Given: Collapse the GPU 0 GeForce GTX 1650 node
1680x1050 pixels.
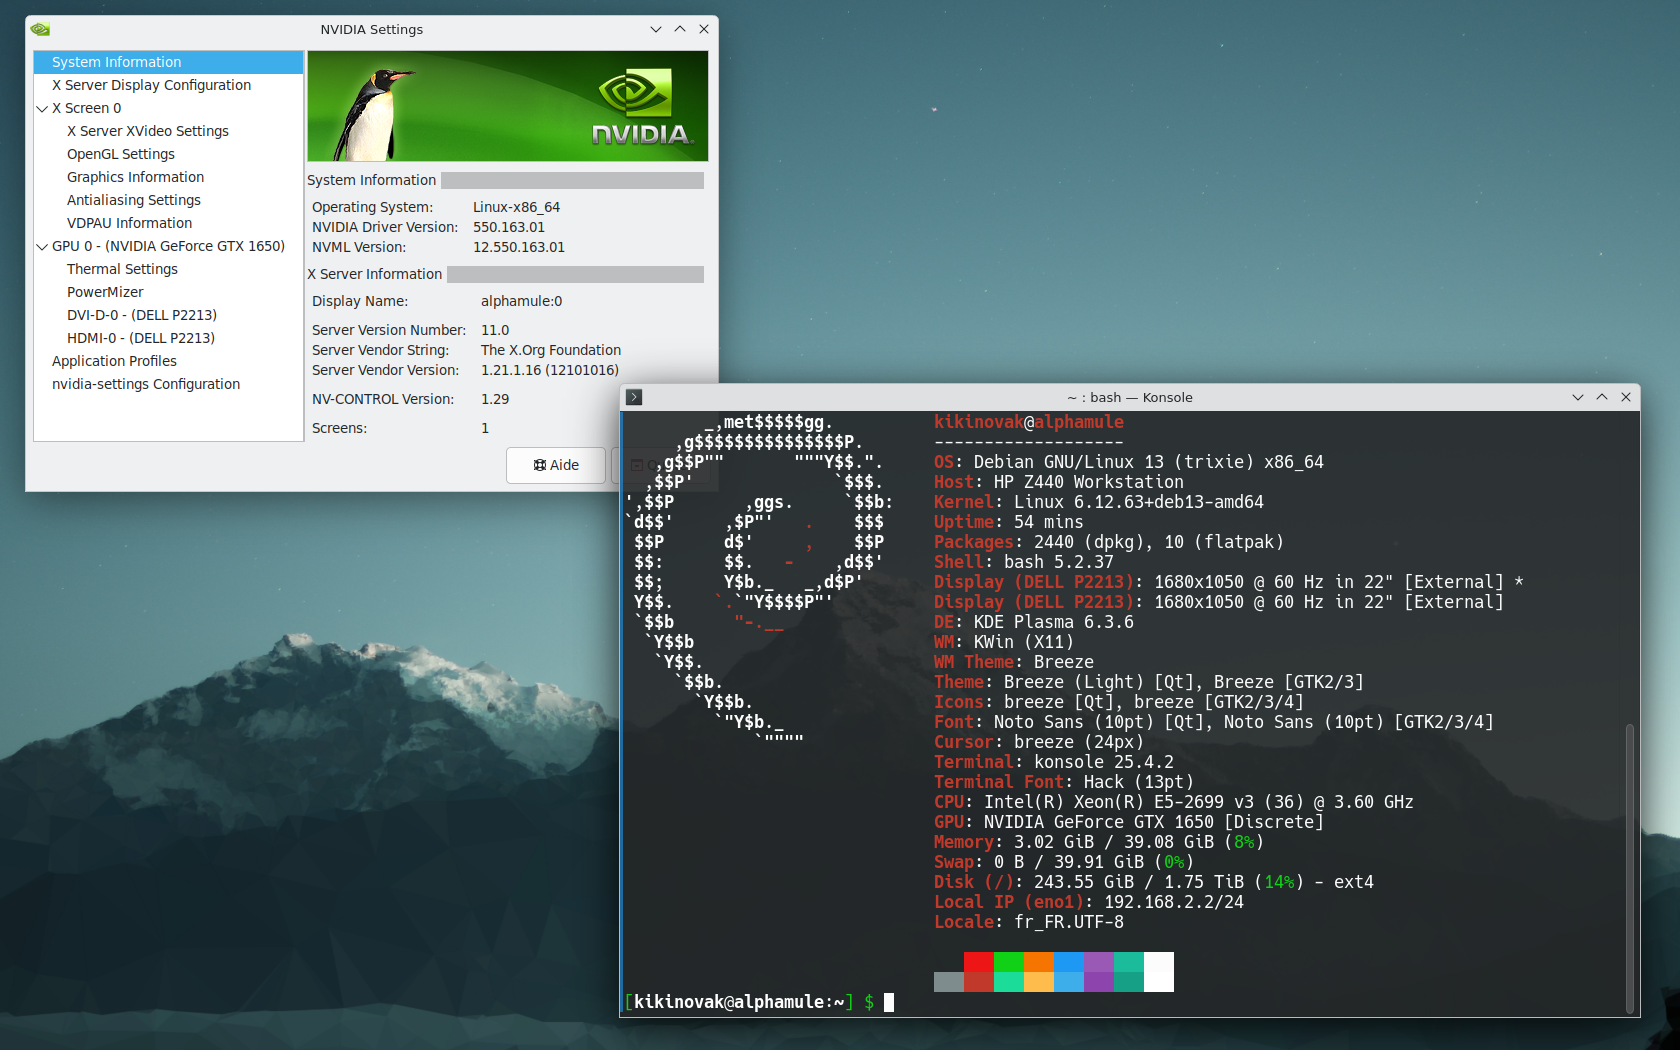Looking at the screenshot, I should coord(42,246).
